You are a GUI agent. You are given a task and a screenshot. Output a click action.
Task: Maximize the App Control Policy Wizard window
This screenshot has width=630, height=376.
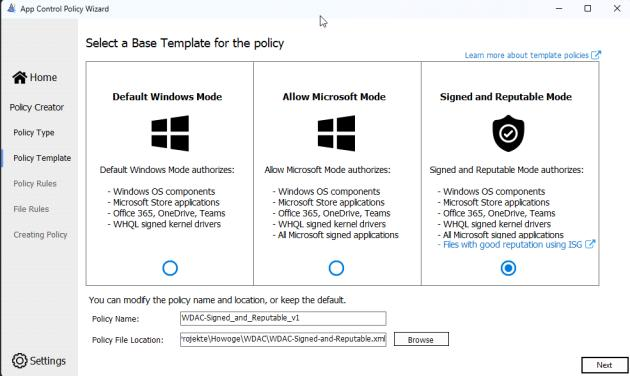[587, 8]
